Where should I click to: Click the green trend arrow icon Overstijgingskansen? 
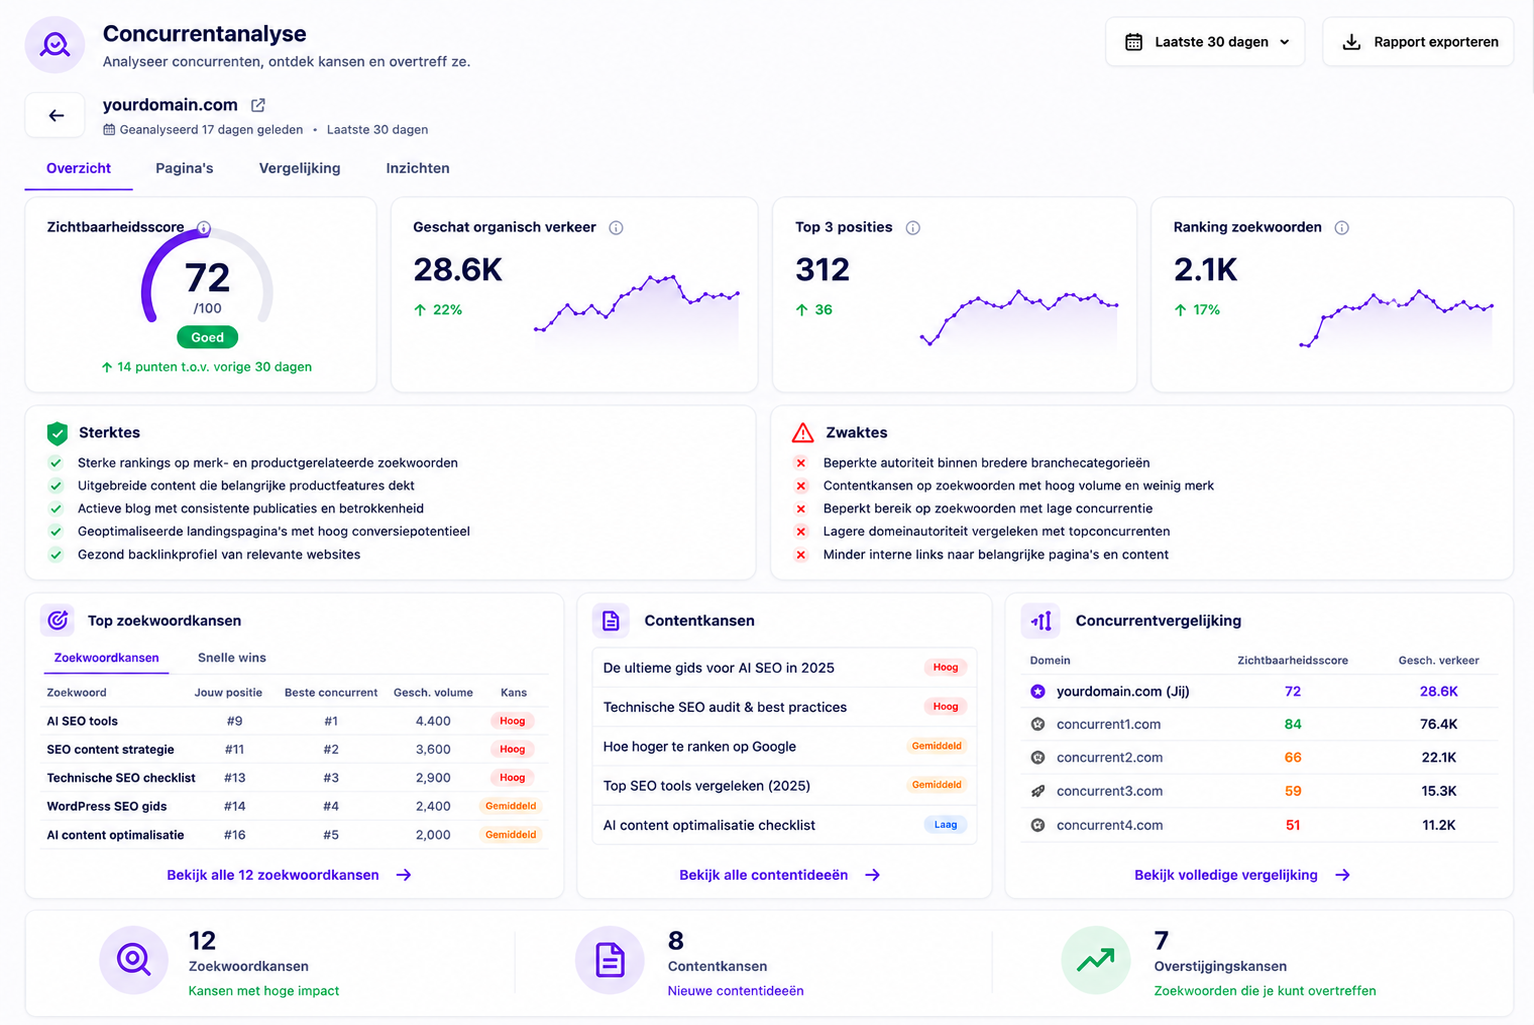(1095, 960)
